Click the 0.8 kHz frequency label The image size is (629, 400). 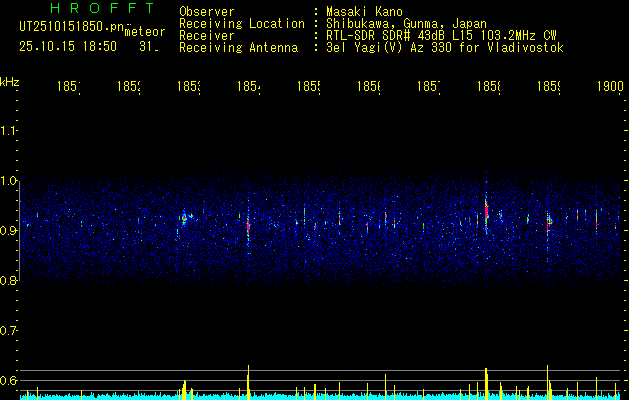coord(8,280)
